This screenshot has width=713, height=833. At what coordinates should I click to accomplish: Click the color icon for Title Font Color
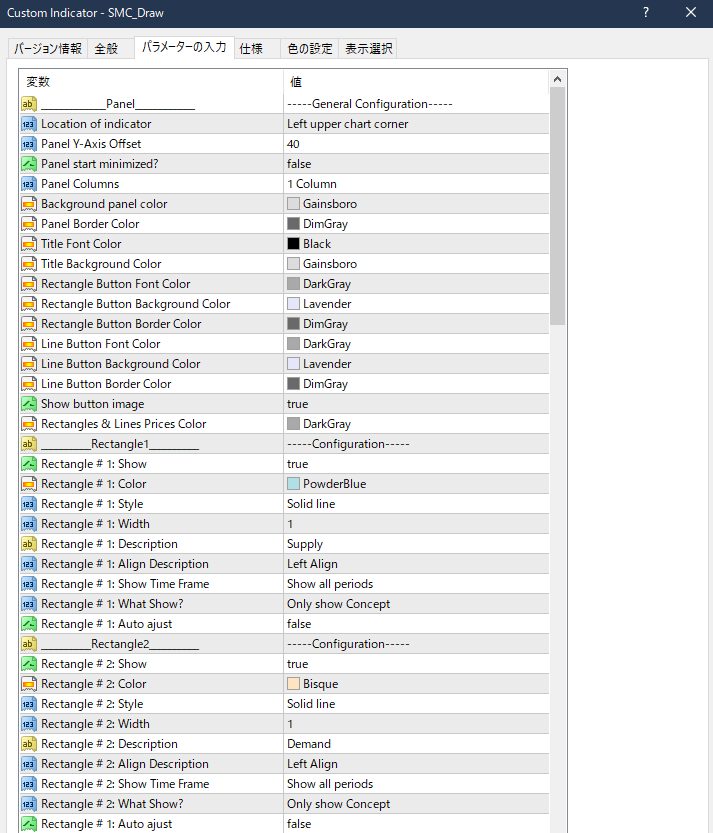(x=29, y=244)
